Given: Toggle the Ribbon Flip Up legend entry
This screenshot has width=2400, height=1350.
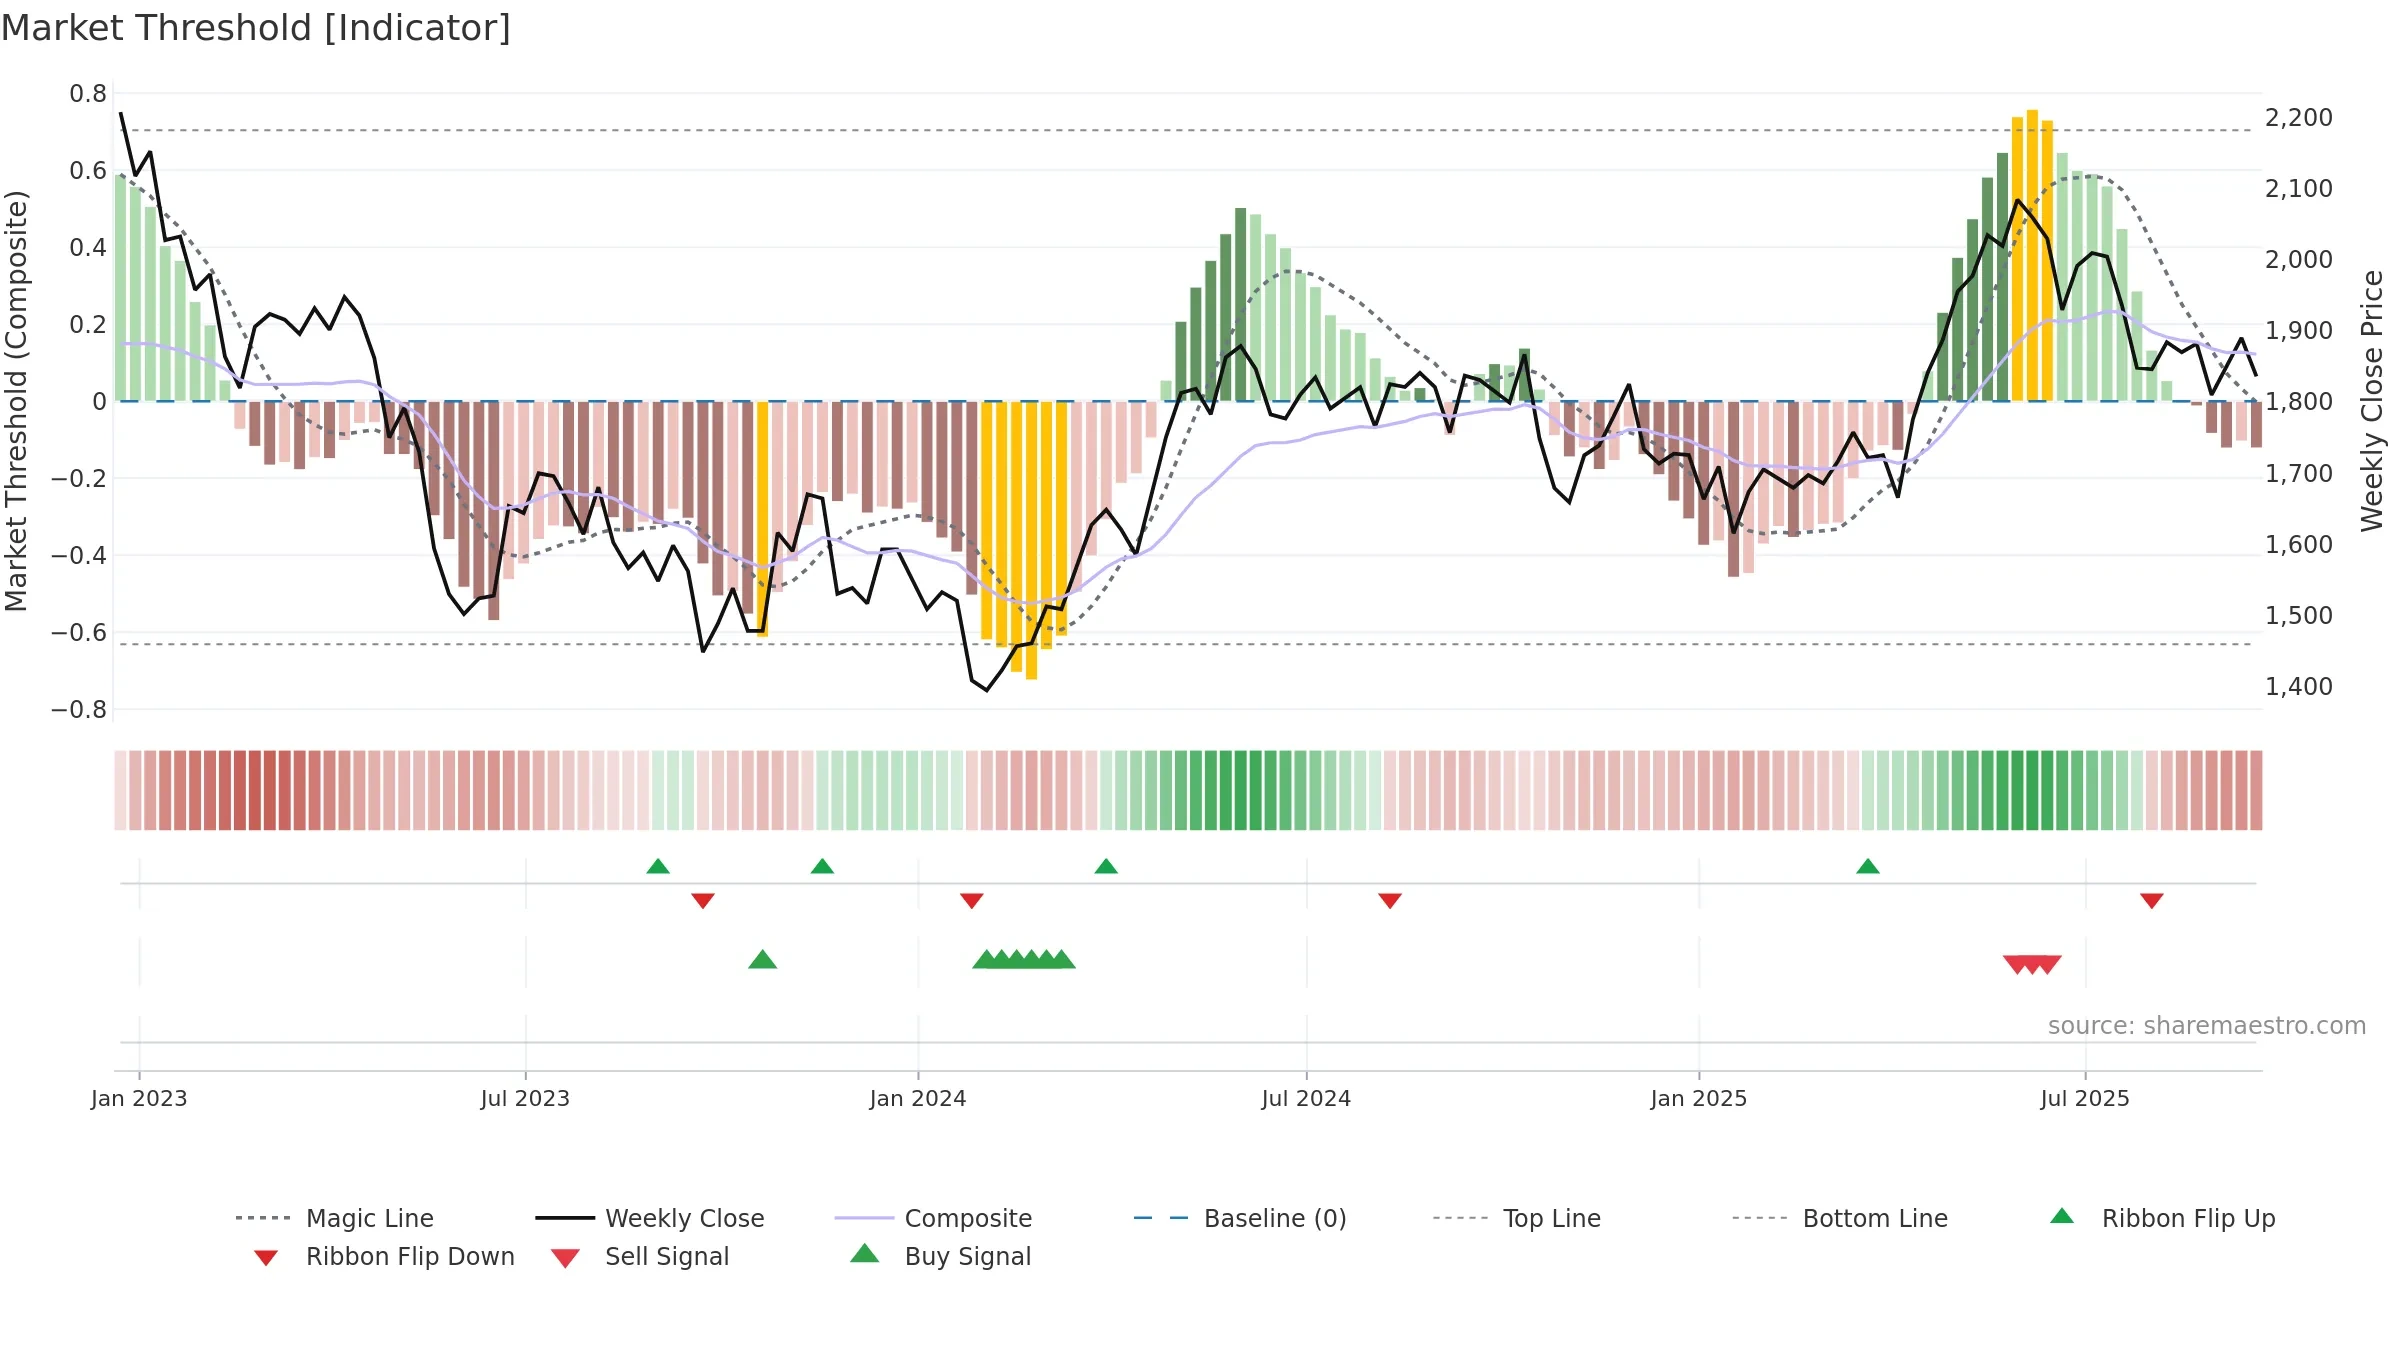Looking at the screenshot, I should tap(2162, 1218).
